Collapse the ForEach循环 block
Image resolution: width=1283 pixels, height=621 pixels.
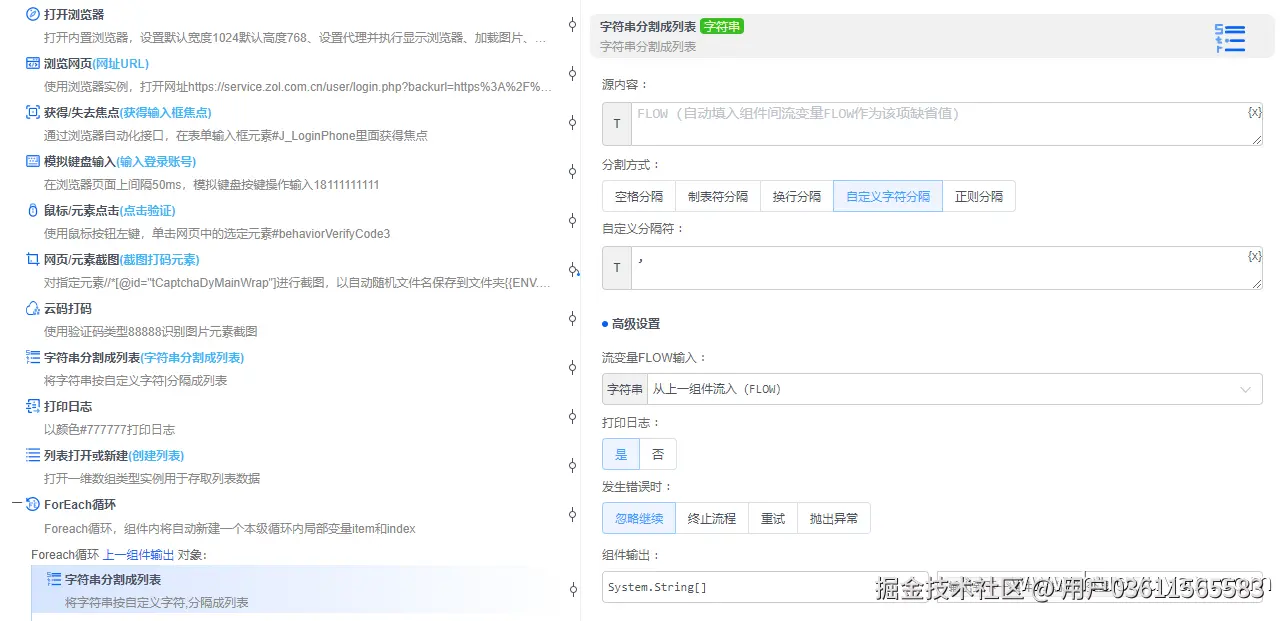click(x=16, y=504)
